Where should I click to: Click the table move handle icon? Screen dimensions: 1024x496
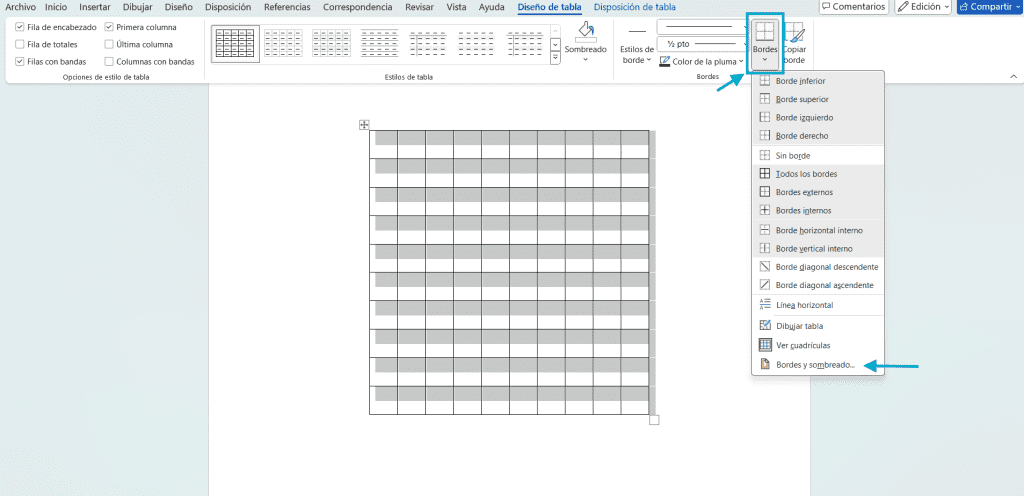coord(364,125)
